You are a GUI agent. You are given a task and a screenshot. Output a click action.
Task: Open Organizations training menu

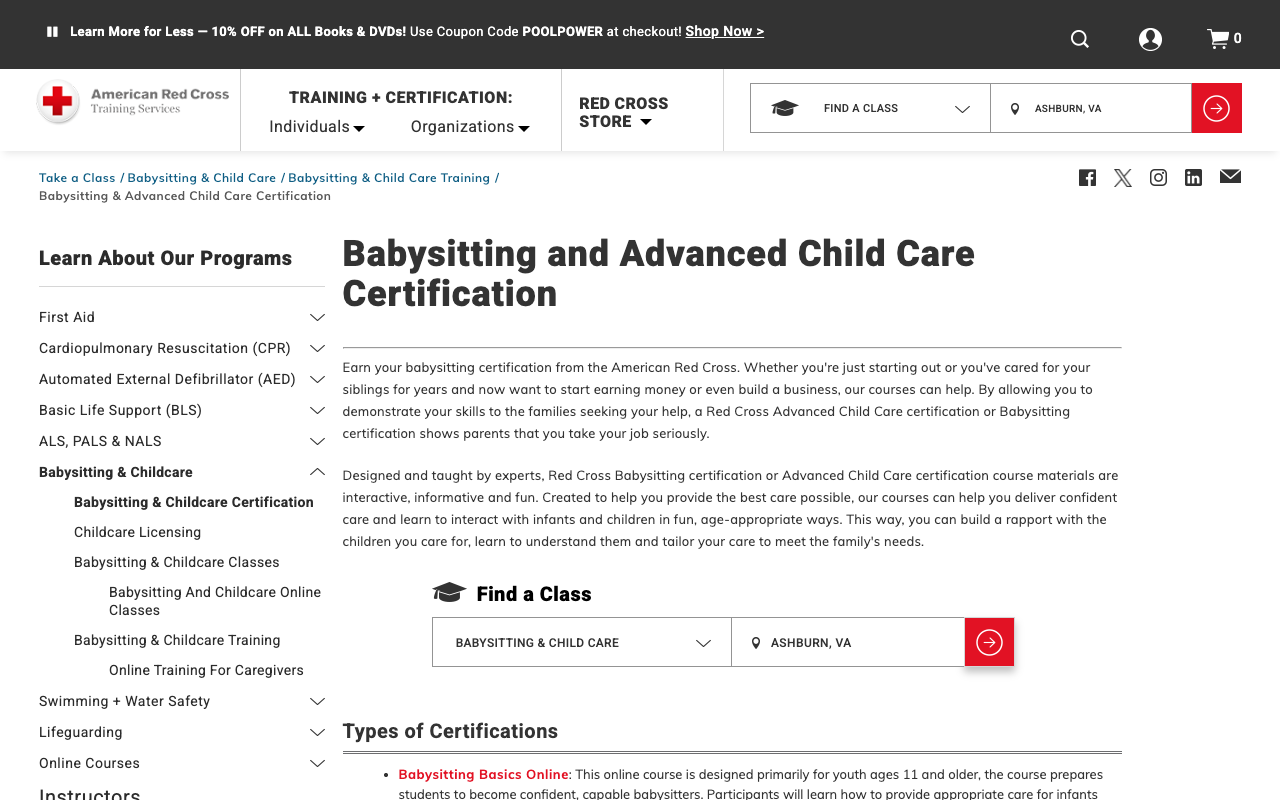[x=470, y=127]
